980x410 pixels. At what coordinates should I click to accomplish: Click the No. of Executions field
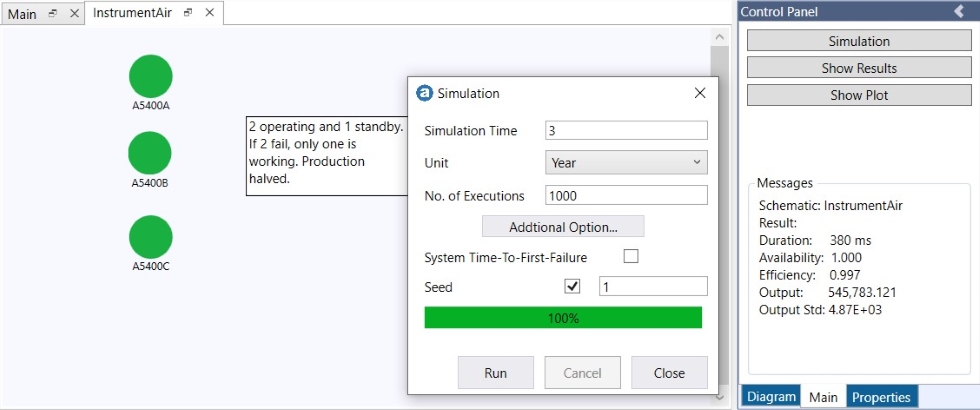(x=626, y=195)
